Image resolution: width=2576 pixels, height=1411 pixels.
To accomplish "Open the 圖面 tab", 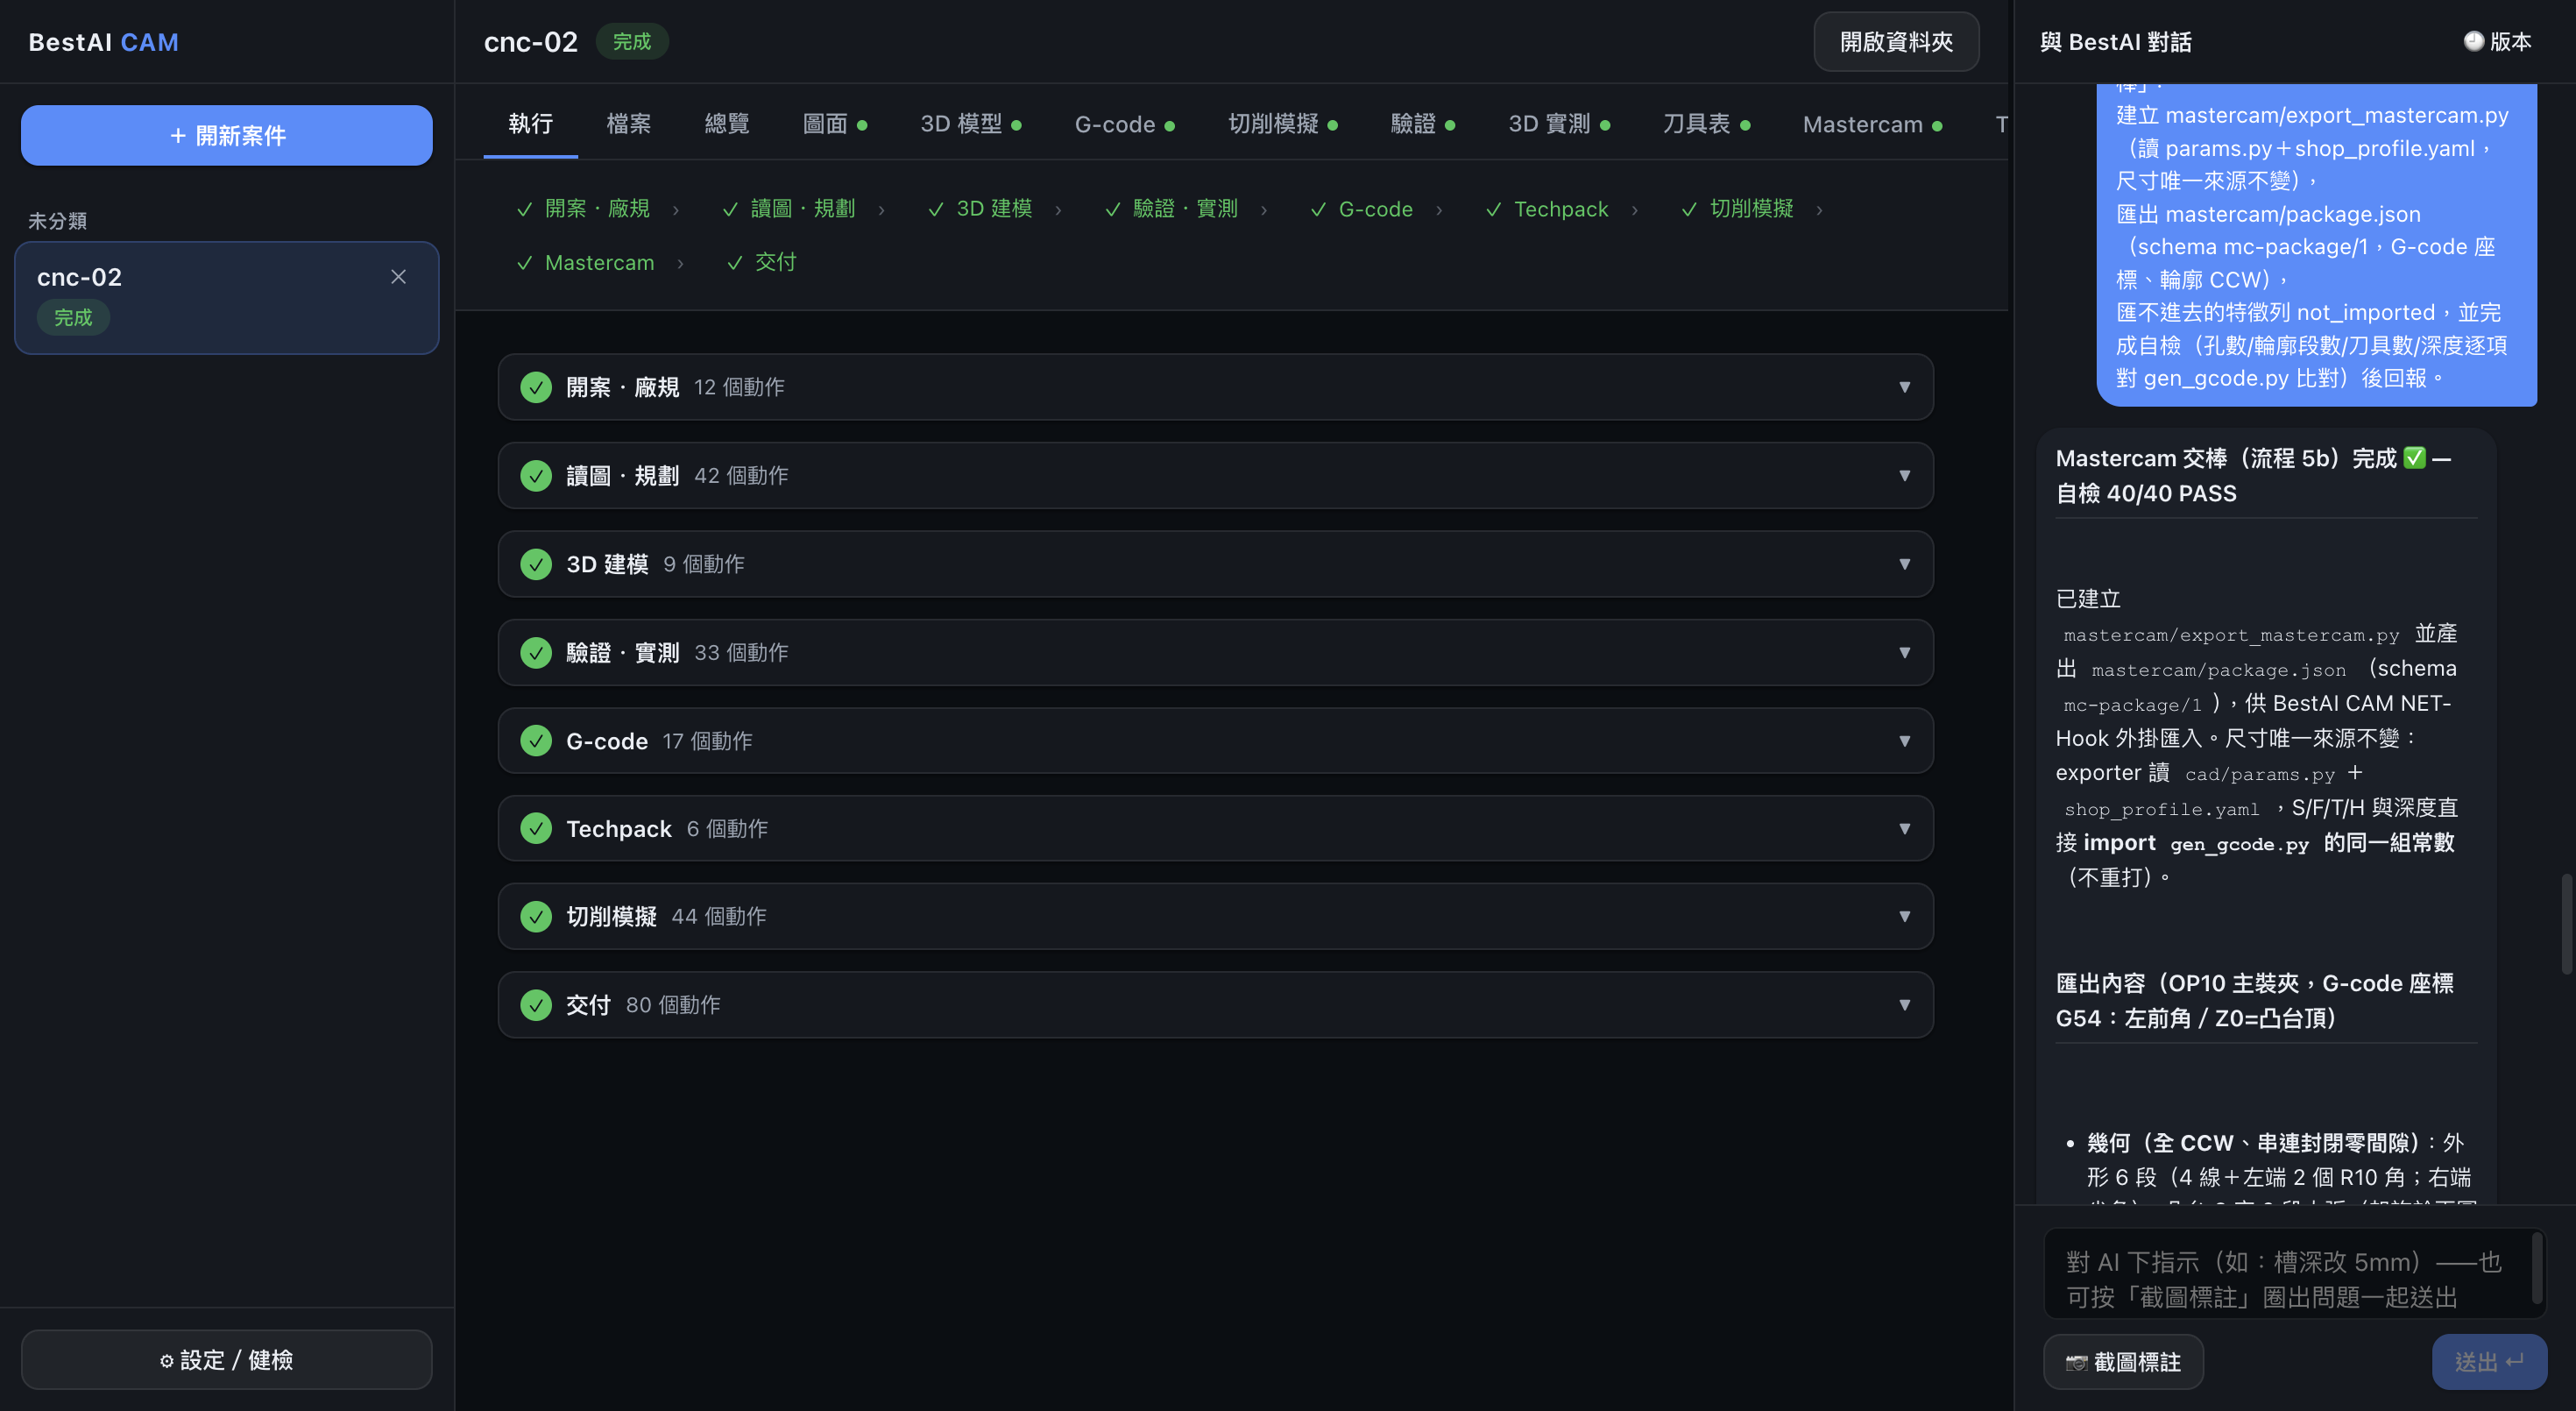I will click(x=834, y=124).
